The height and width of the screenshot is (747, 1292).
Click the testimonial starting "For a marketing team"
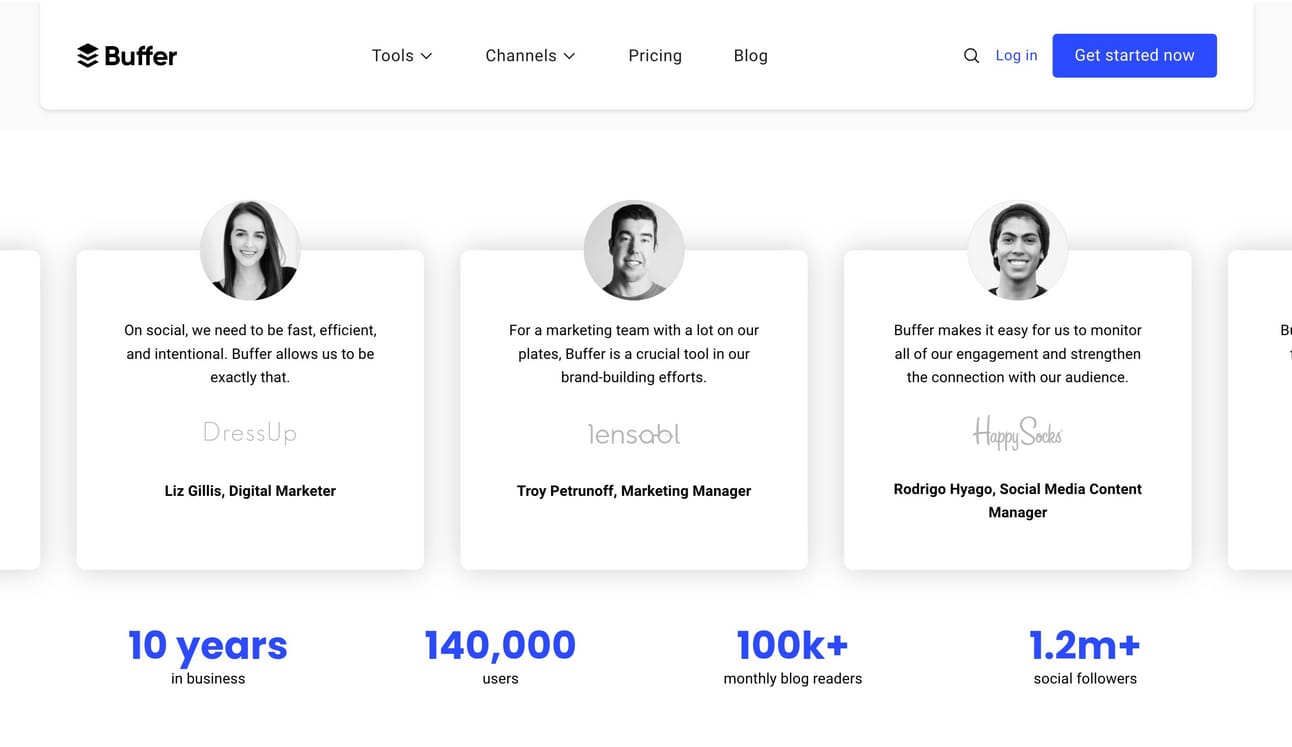click(x=634, y=354)
